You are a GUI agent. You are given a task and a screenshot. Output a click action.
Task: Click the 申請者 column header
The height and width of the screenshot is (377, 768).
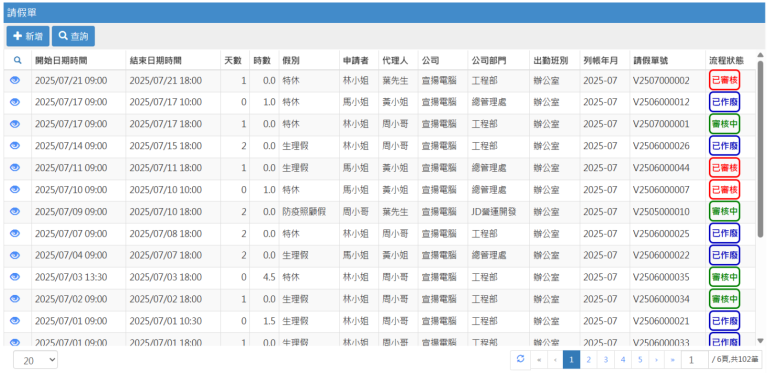pos(356,61)
